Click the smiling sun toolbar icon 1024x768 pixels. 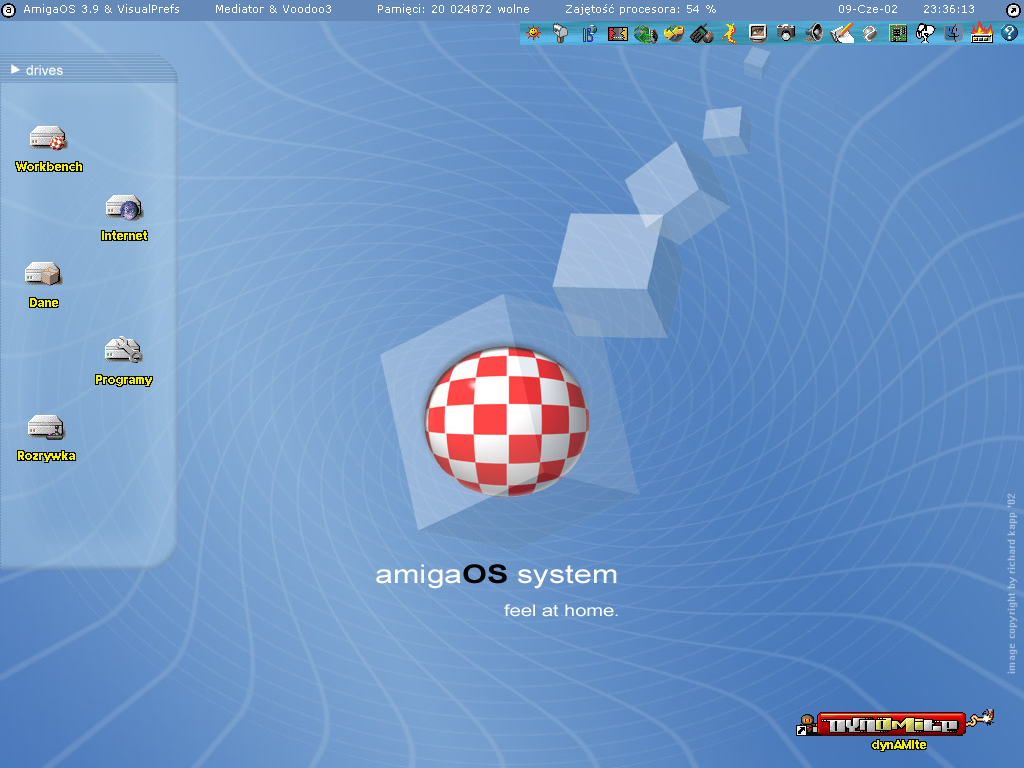coord(534,33)
